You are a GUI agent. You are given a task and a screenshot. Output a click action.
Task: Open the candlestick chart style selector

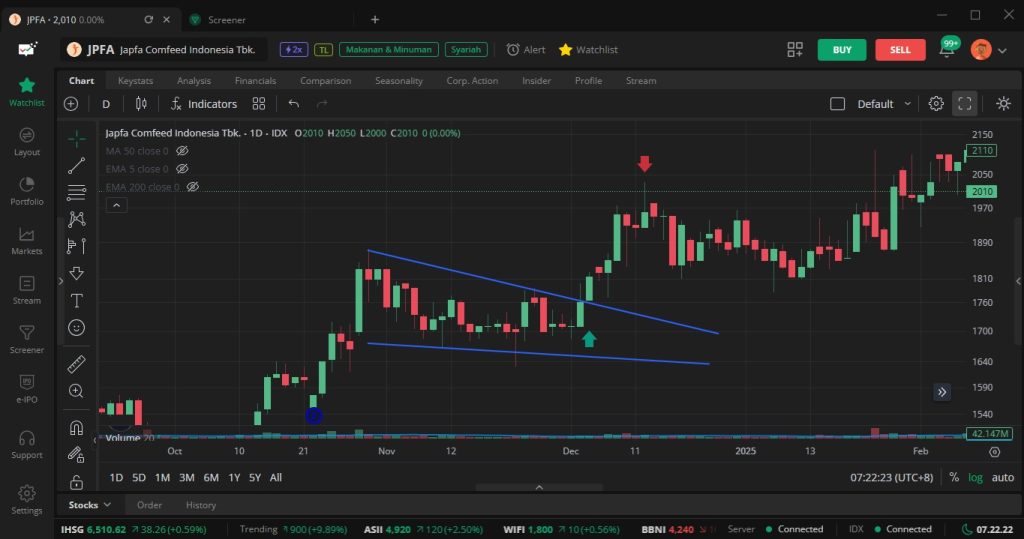141,104
